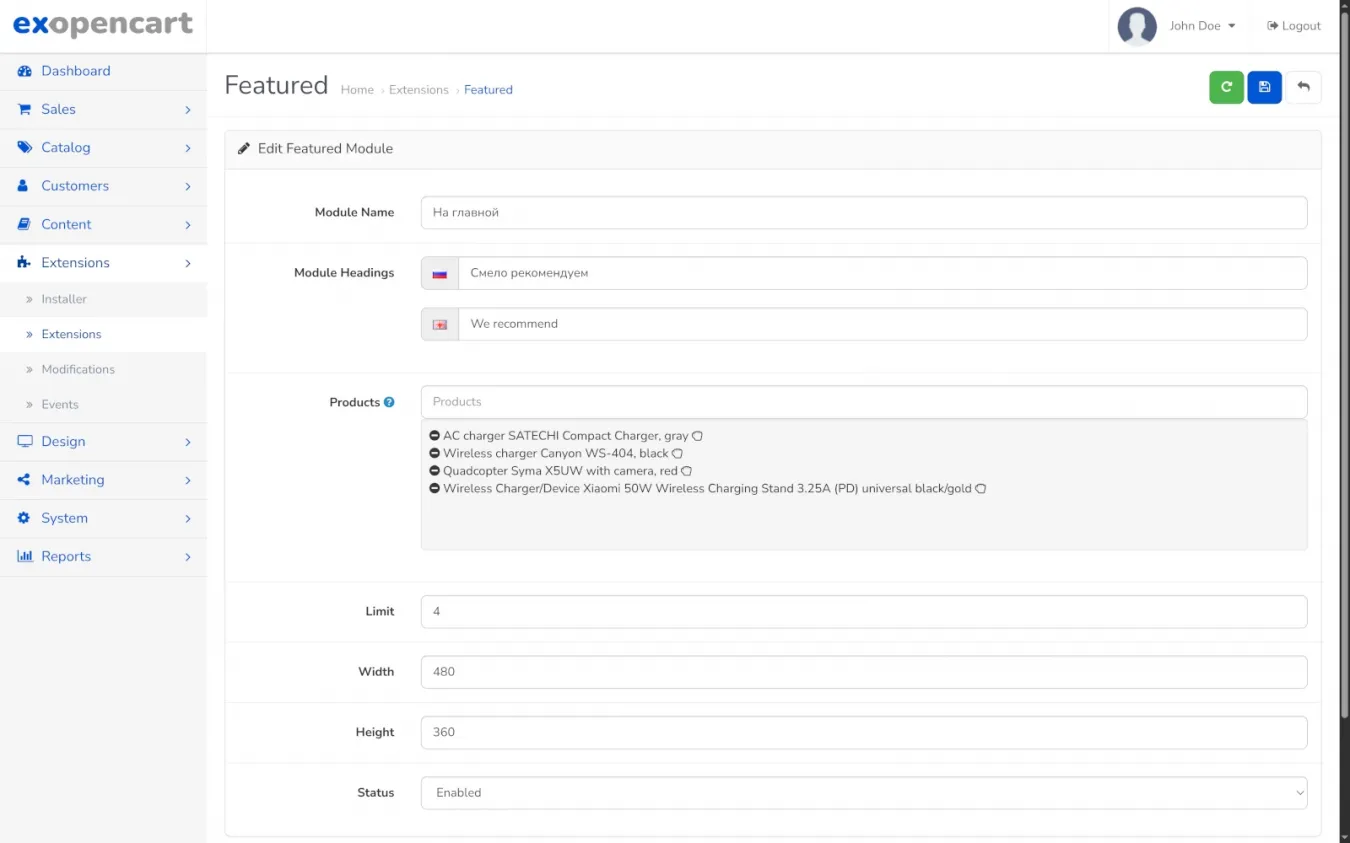The image size is (1350, 843).
Task: Click the Logout link
Action: coord(1294,26)
